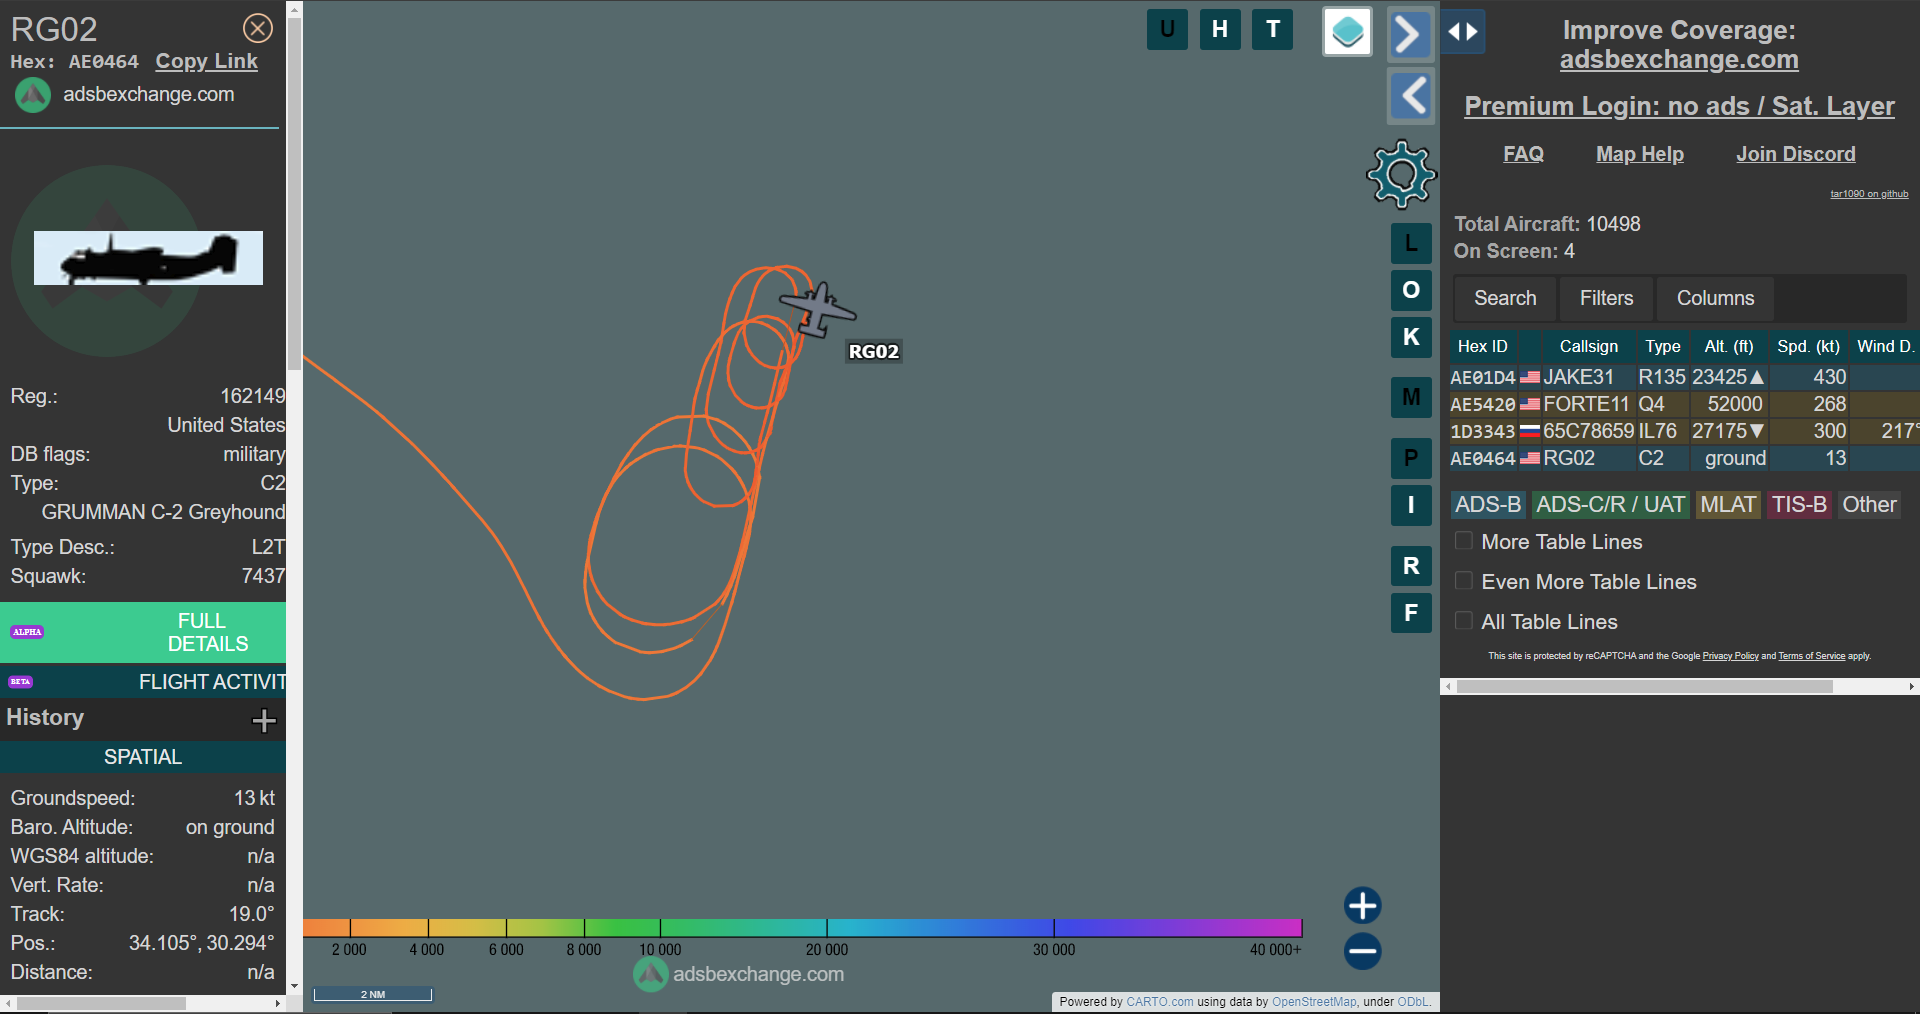Toggle the I map button
This screenshot has width=1920, height=1014.
click(1411, 505)
